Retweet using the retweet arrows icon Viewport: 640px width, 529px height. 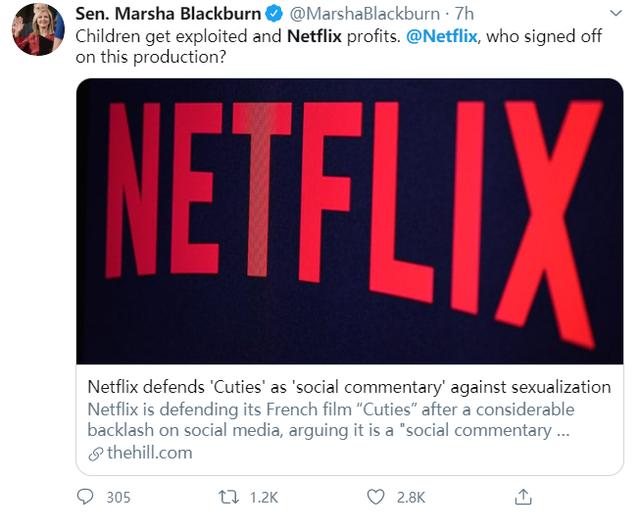[x=229, y=497]
